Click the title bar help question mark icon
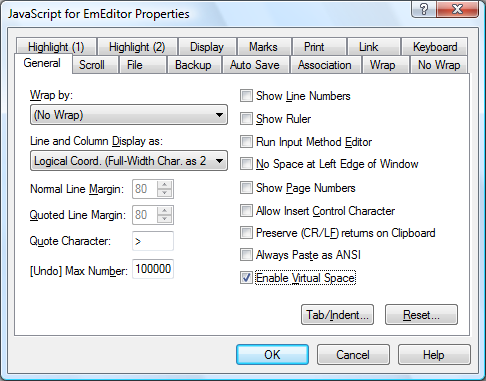This screenshot has height=381, width=486. 424,9
